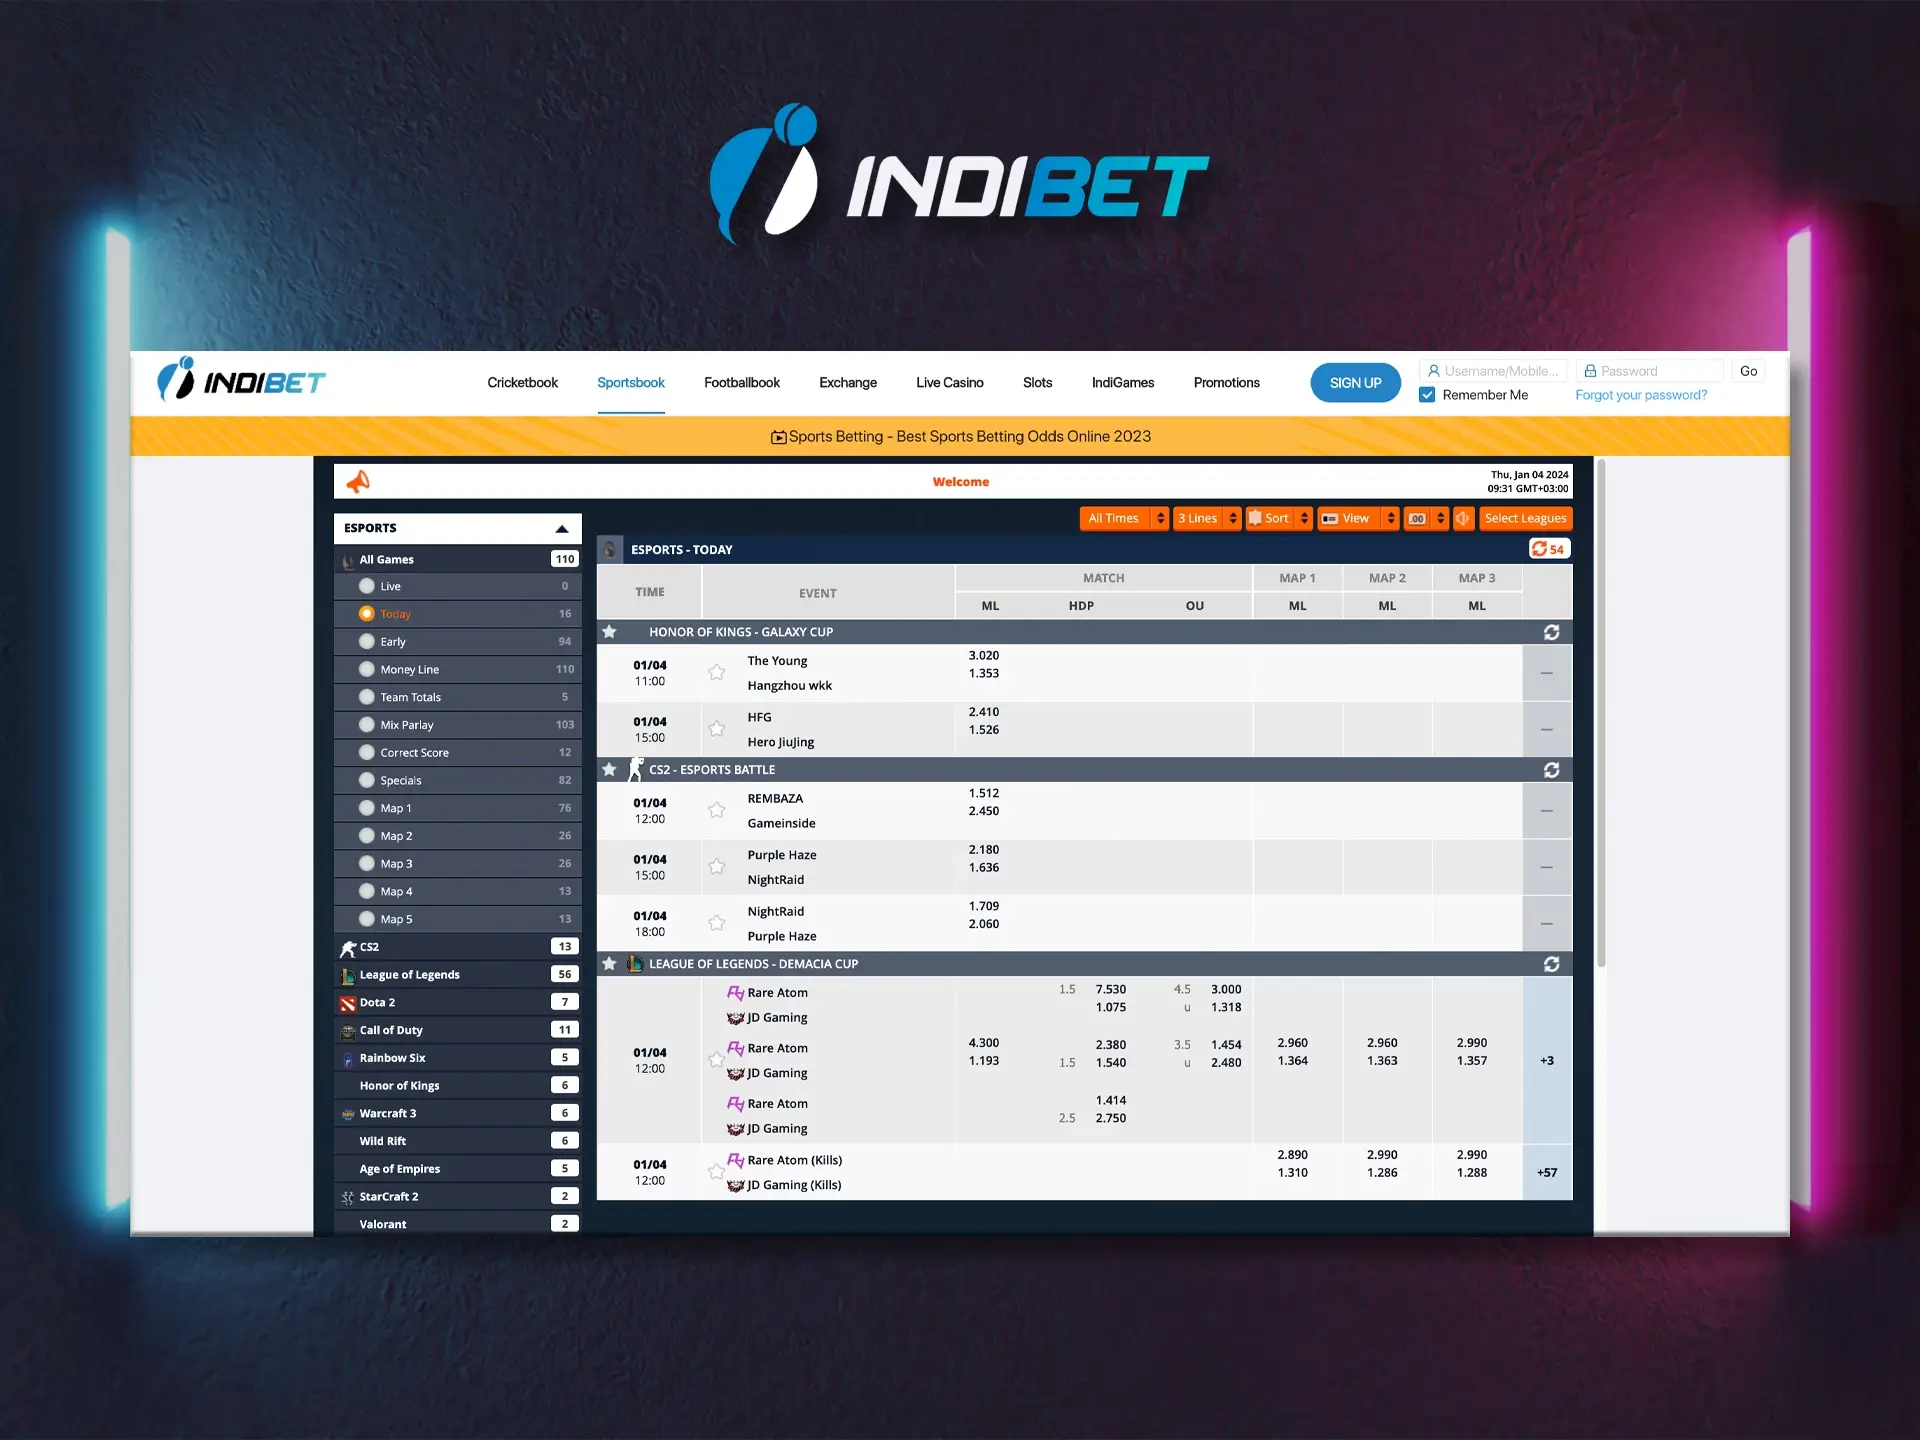Click Forgot your password link
The width and height of the screenshot is (1920, 1440).
(x=1640, y=396)
